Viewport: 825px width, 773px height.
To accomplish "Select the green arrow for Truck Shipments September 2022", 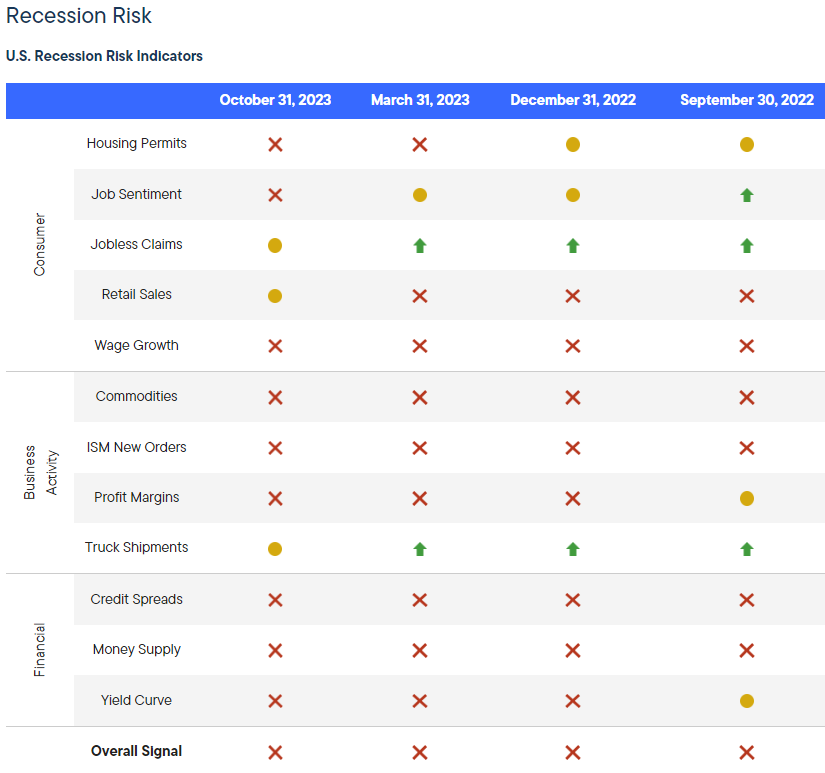I will click(x=747, y=548).
